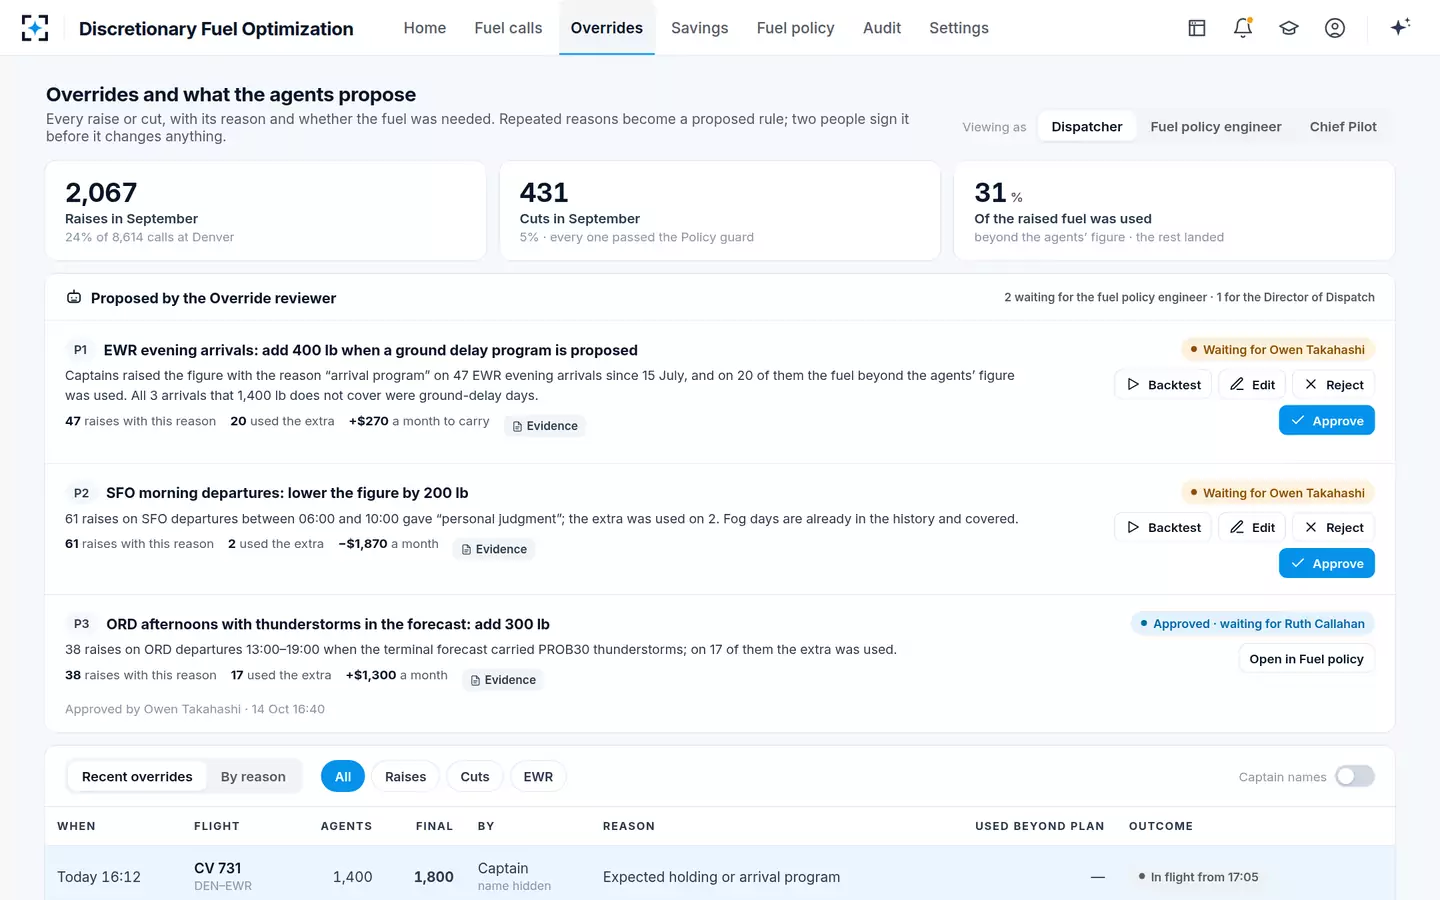The width and height of the screenshot is (1440, 900).
Task: Toggle the Captain names switch
Action: [x=1355, y=777]
